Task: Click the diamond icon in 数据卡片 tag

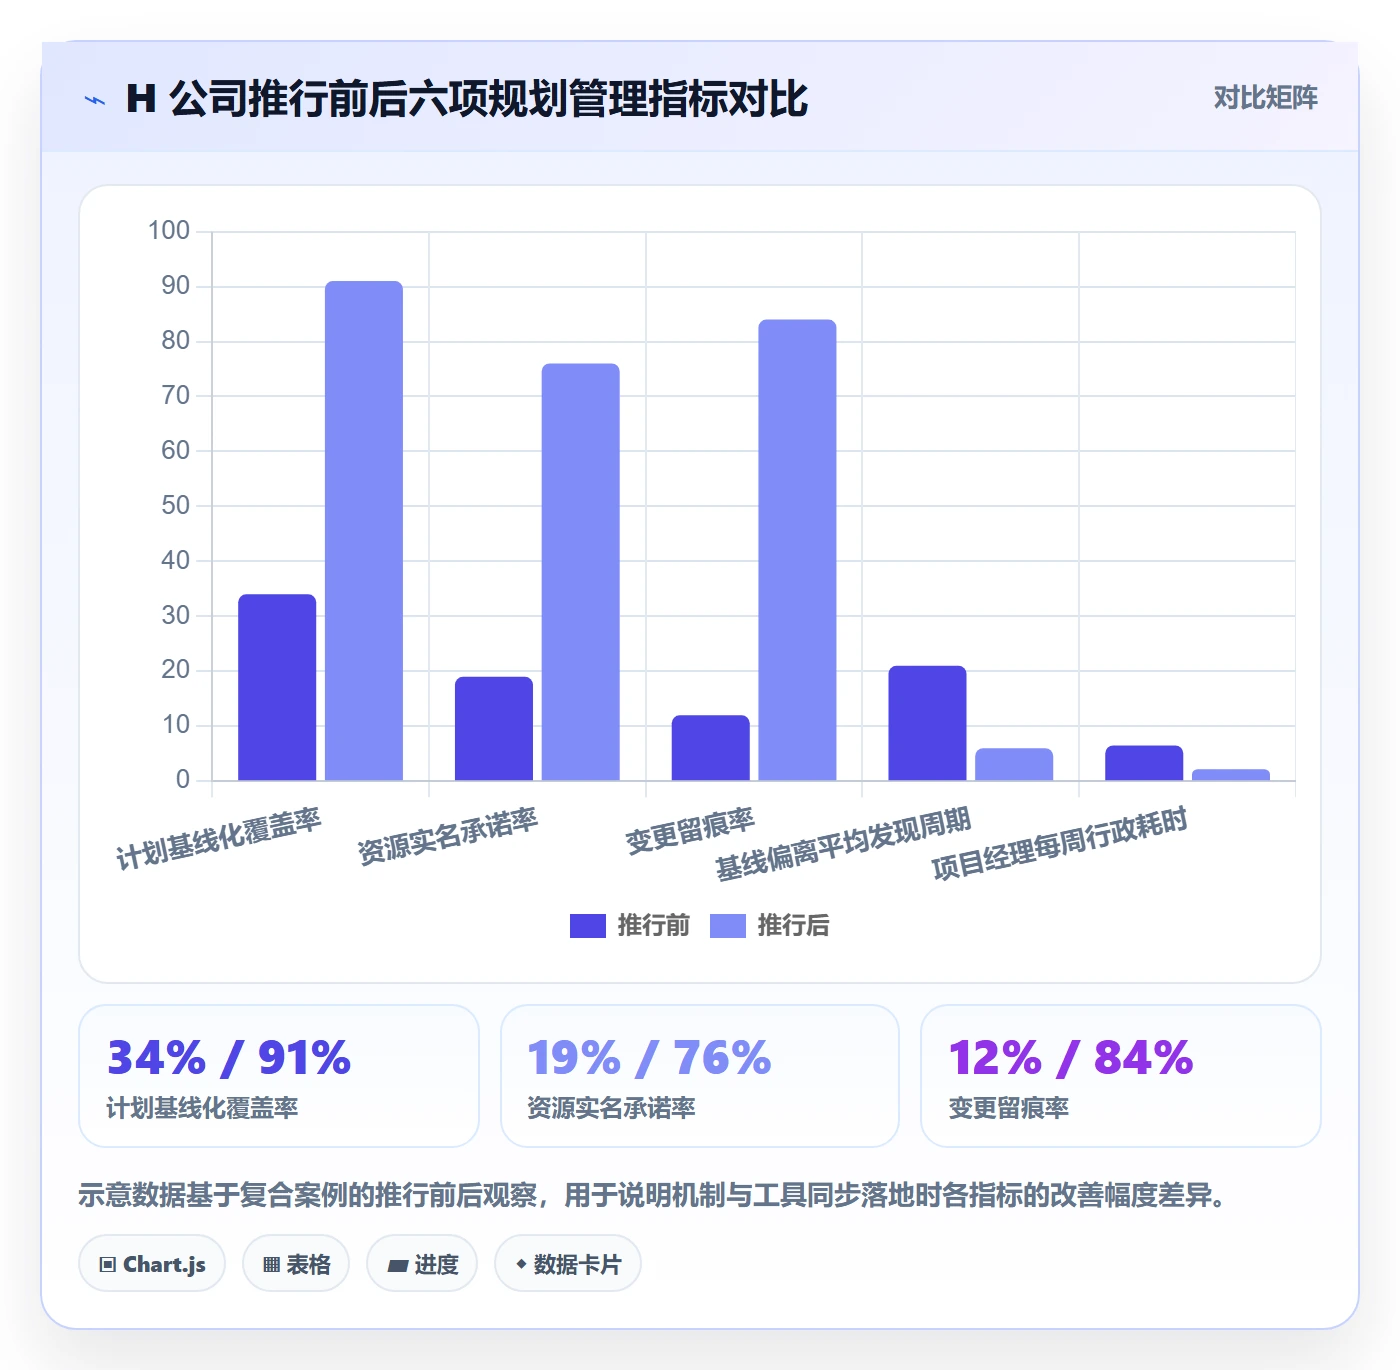Action: [521, 1264]
